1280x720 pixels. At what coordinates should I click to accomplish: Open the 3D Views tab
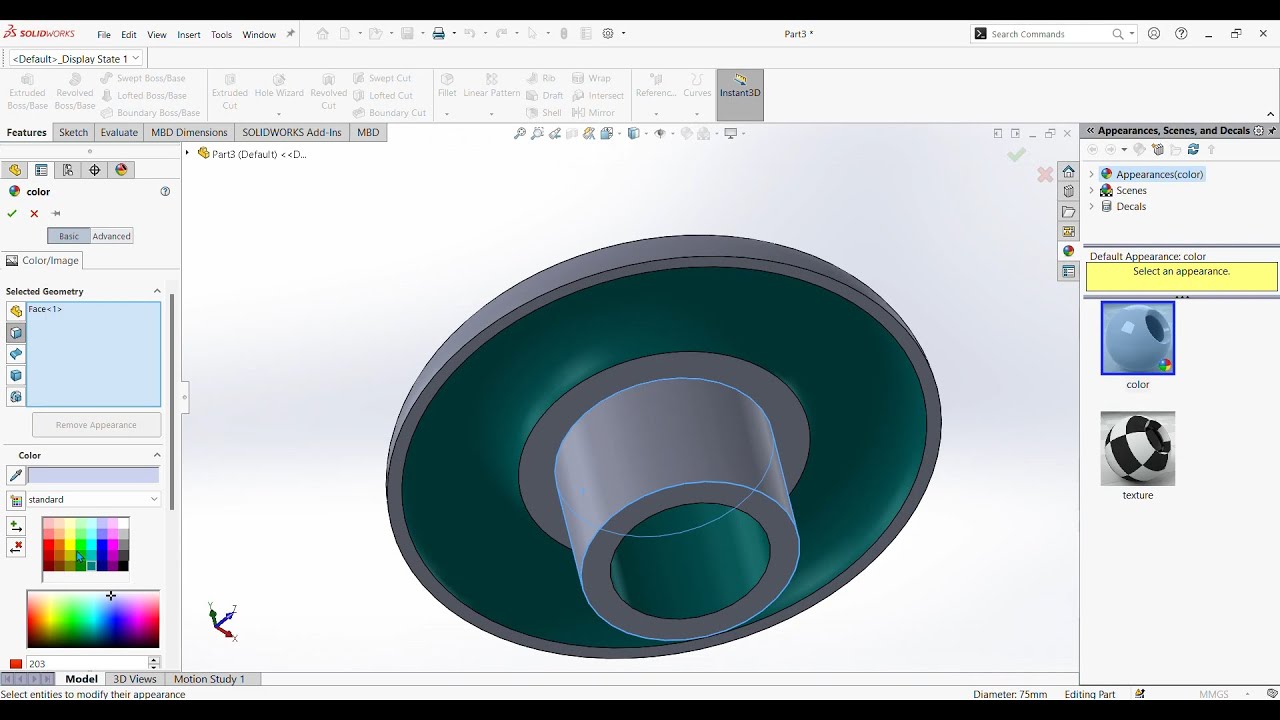(x=135, y=679)
